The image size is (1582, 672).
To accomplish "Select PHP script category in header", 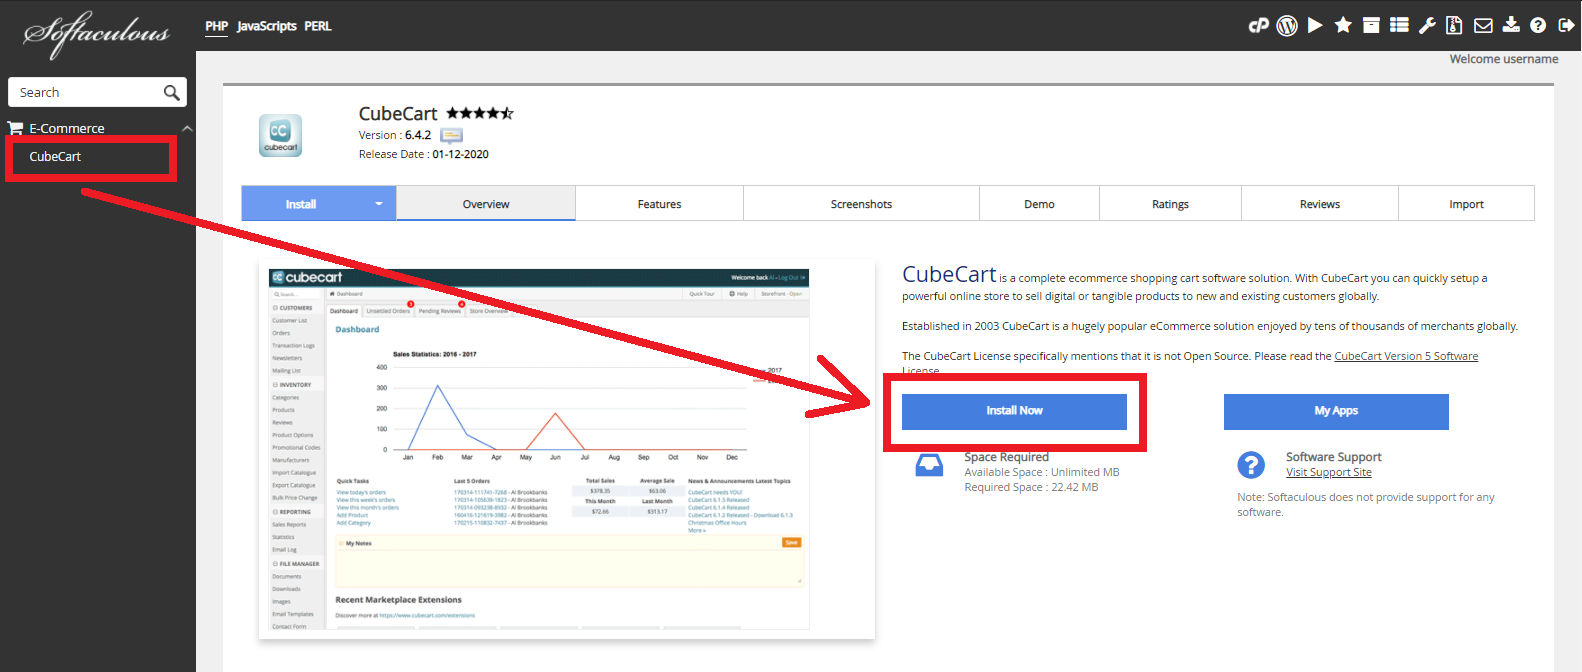I will click(216, 26).
